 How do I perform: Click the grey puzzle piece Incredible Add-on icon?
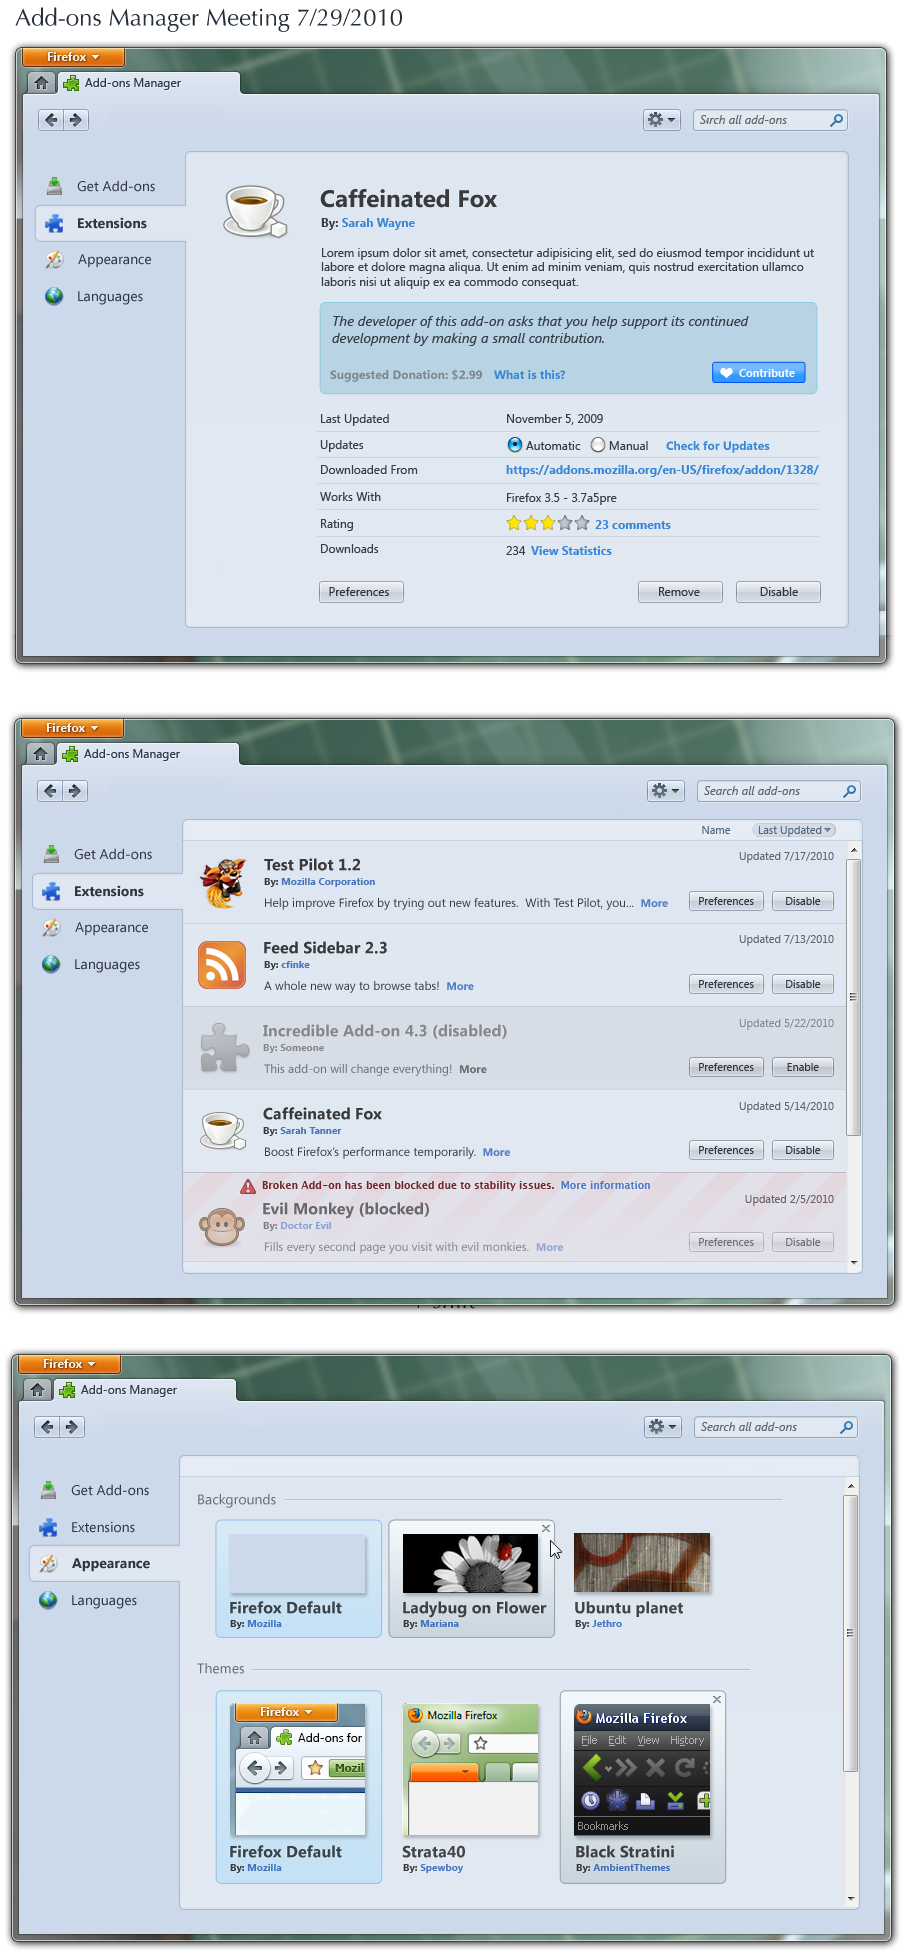(224, 1048)
